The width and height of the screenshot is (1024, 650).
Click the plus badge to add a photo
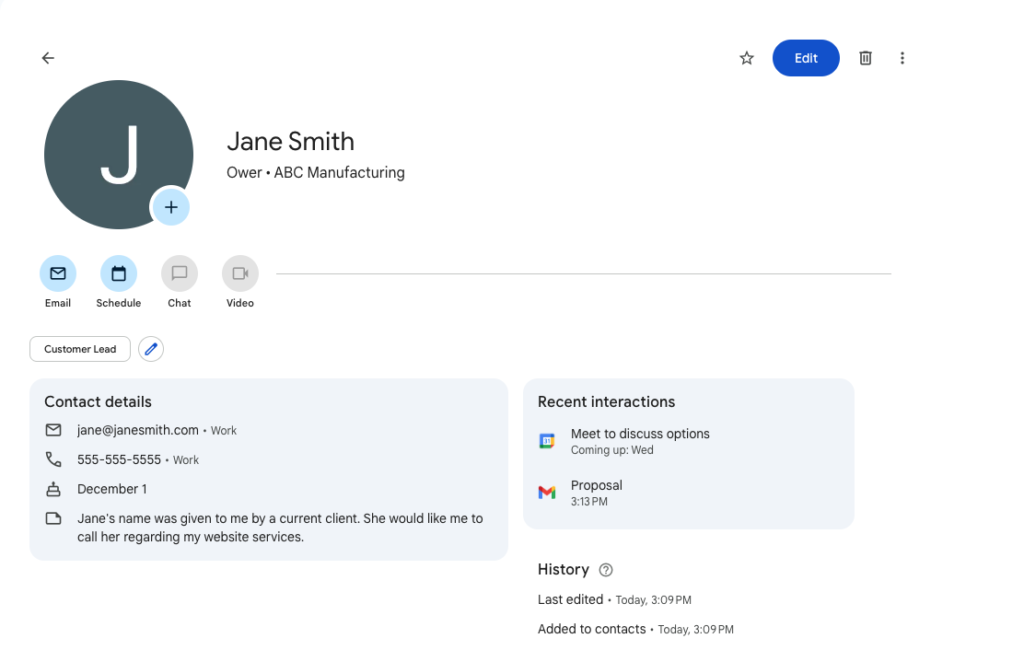[x=171, y=207]
